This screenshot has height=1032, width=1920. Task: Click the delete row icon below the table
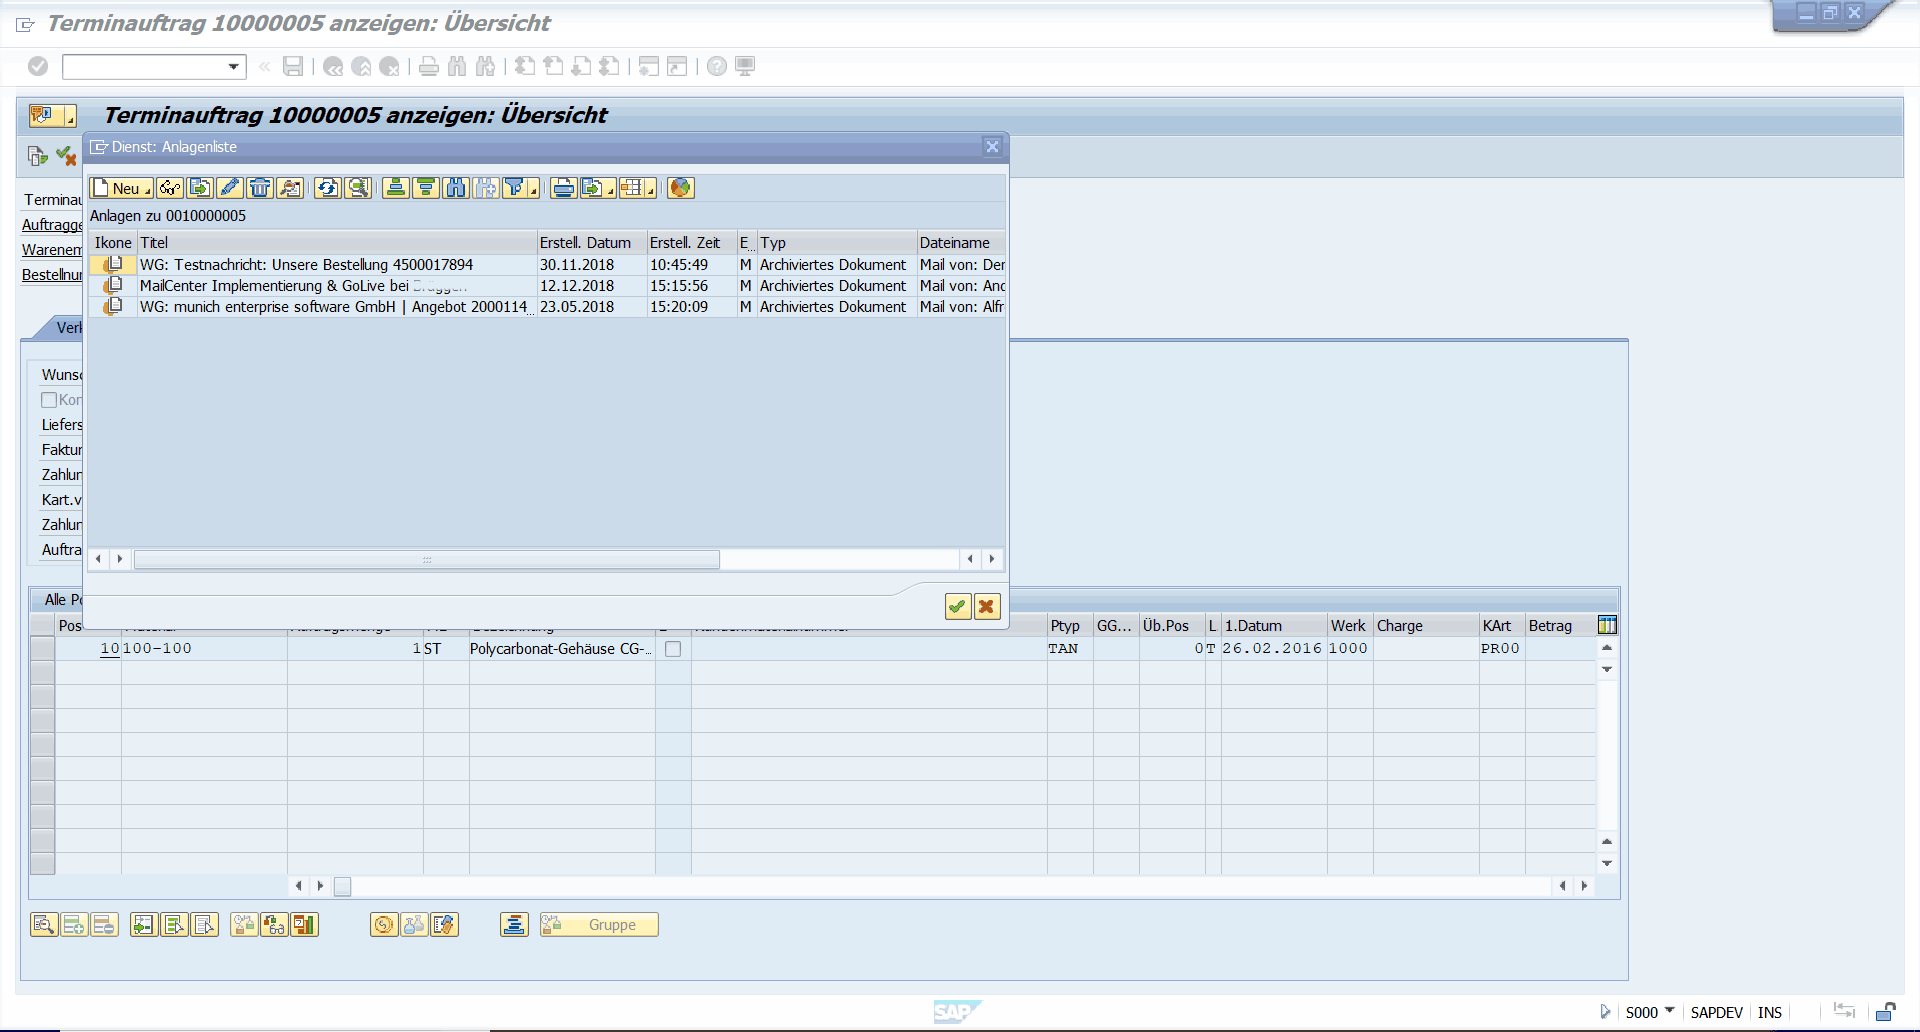[104, 925]
